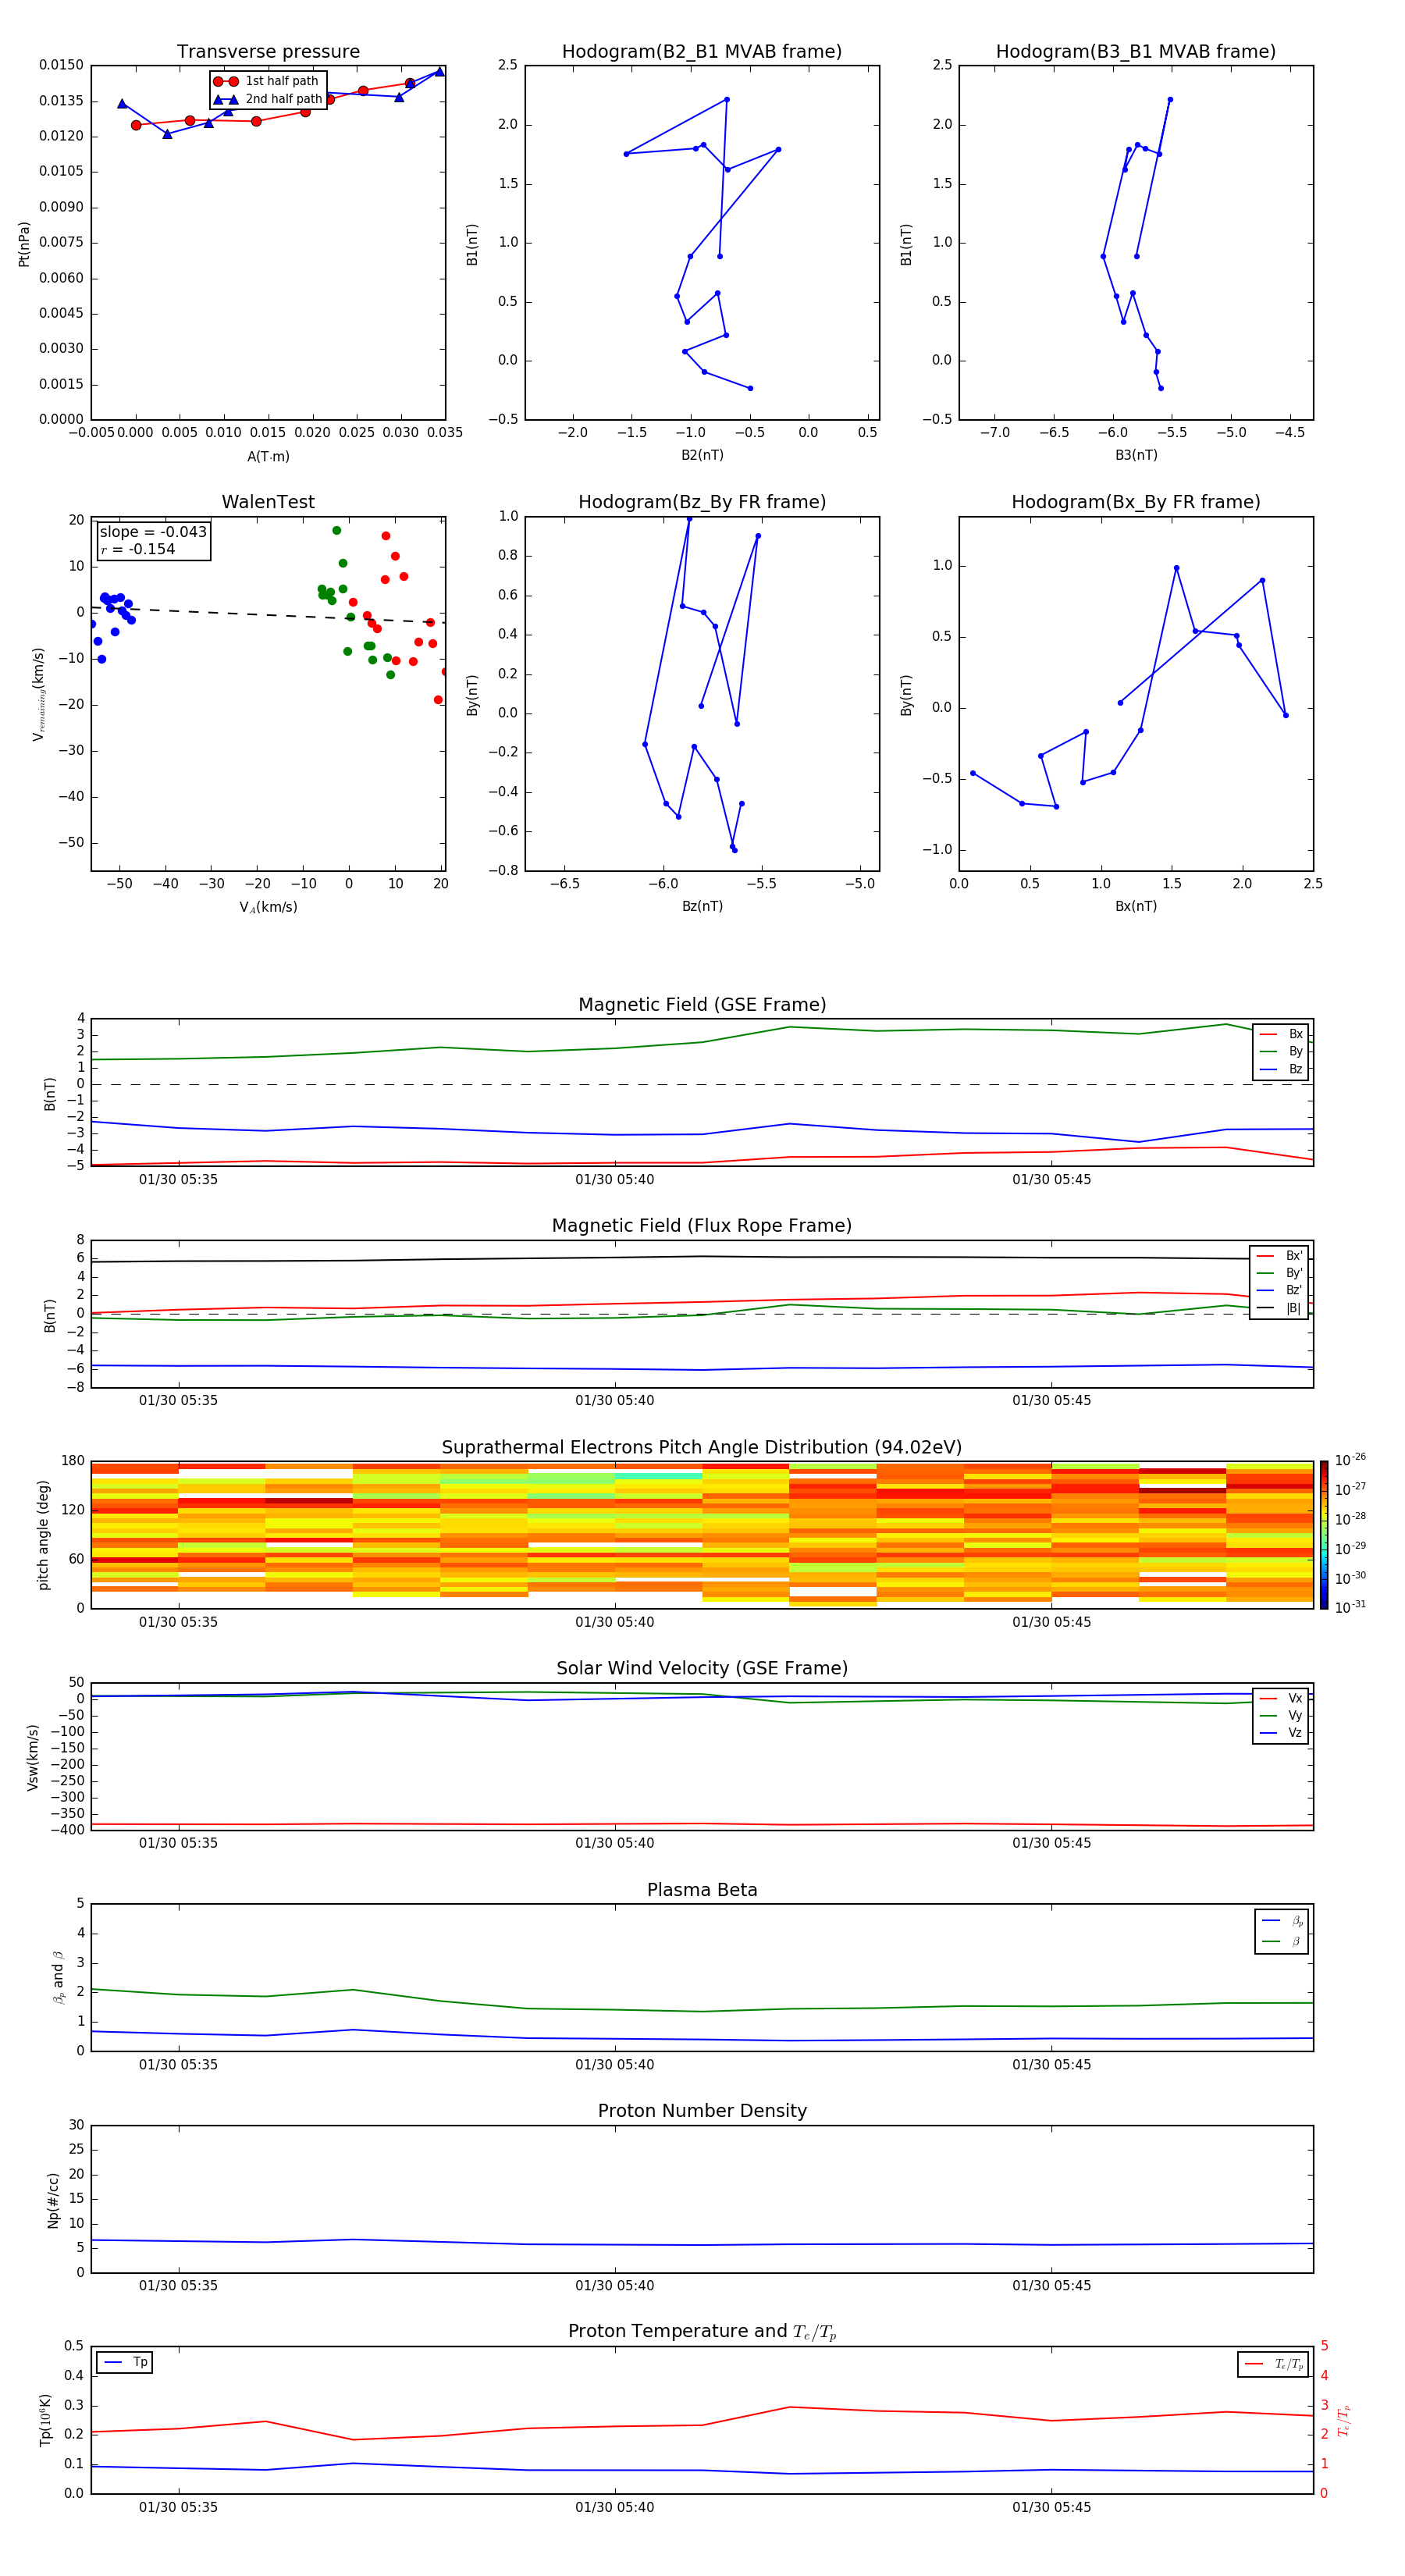Select the 'Tp(10^6K)' y-axis label

point(45,2420)
